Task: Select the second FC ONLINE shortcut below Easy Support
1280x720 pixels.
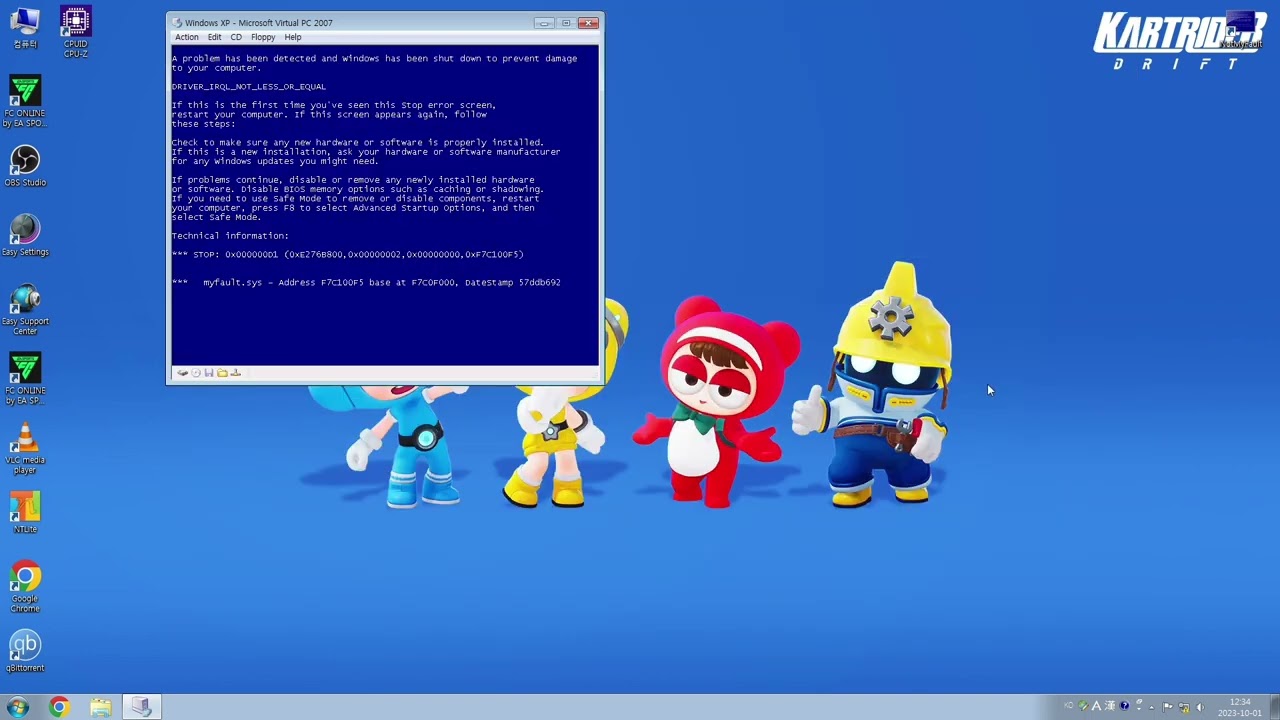Action: click(25, 380)
